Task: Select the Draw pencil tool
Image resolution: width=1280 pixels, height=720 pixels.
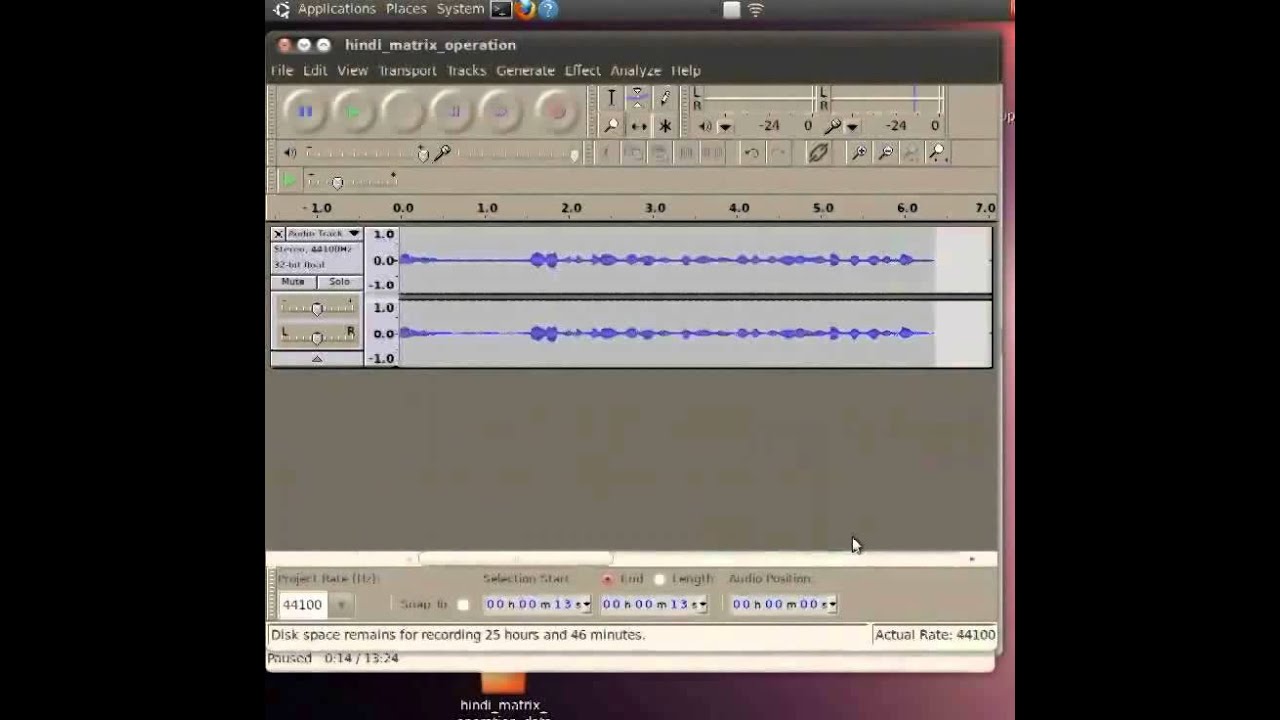Action: point(665,98)
